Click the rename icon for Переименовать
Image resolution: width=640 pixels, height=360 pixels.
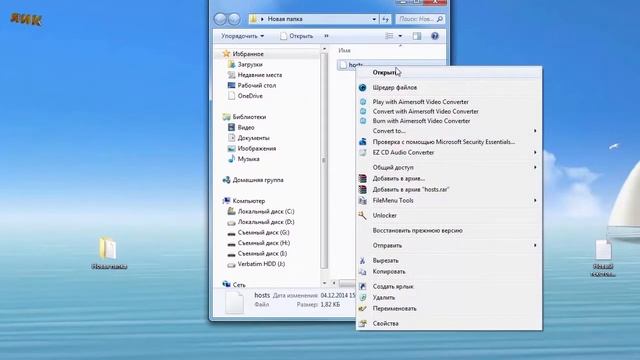362,309
